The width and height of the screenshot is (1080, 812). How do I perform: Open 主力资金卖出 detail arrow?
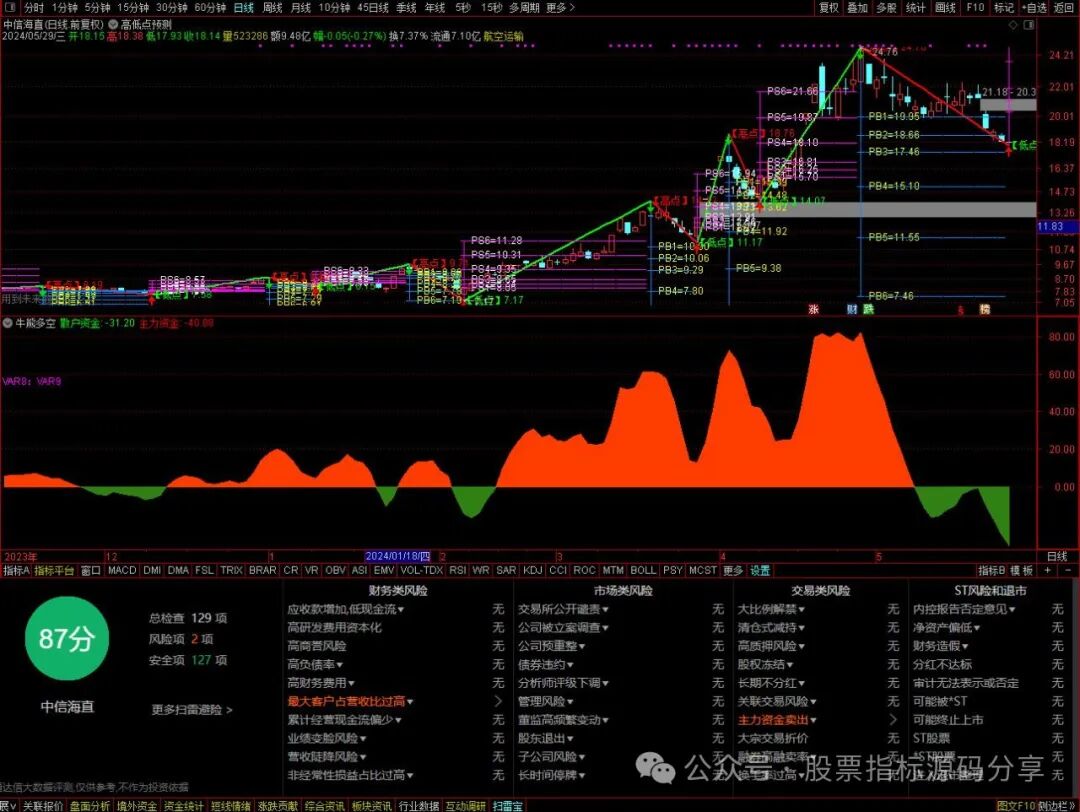(893, 720)
